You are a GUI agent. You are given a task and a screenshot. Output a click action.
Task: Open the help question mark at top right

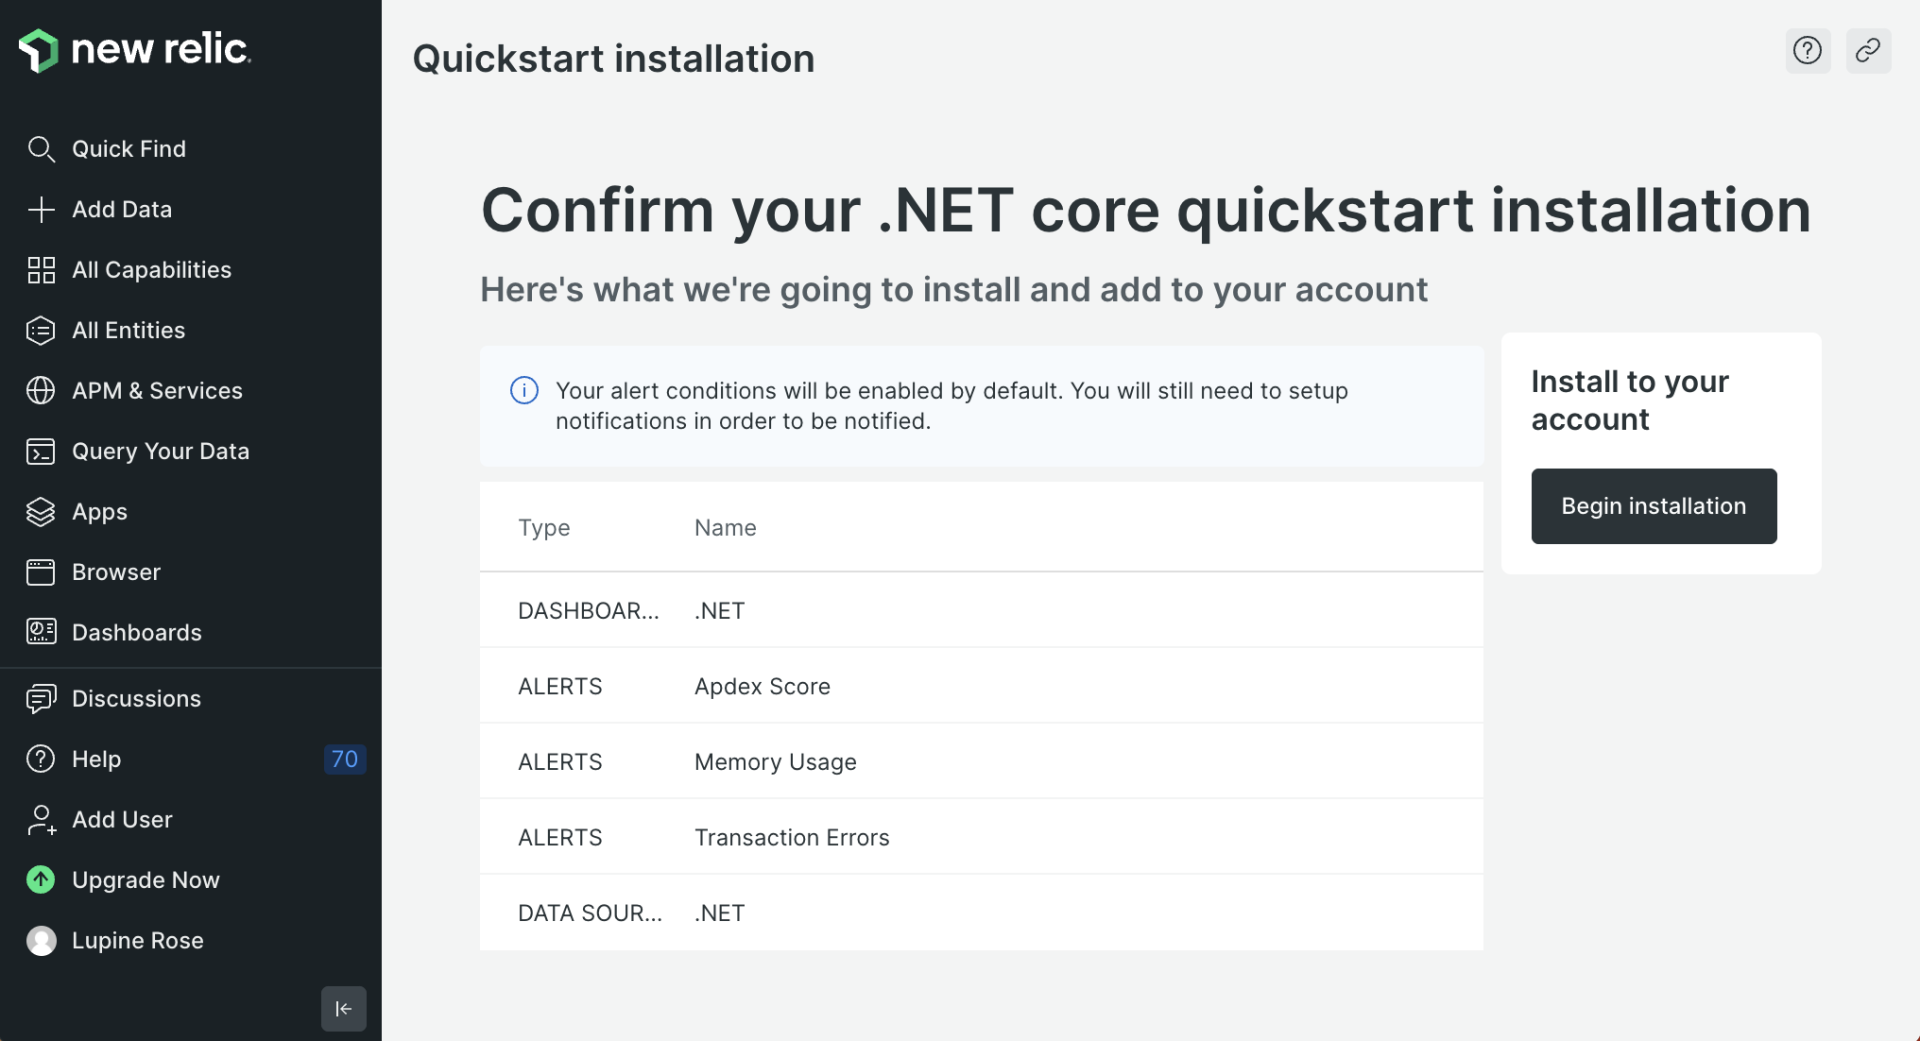[1807, 50]
